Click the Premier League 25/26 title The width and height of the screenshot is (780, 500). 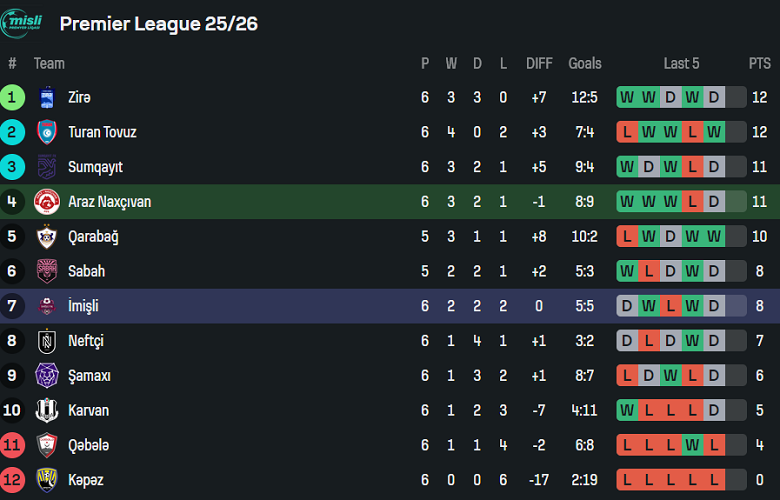159,24
